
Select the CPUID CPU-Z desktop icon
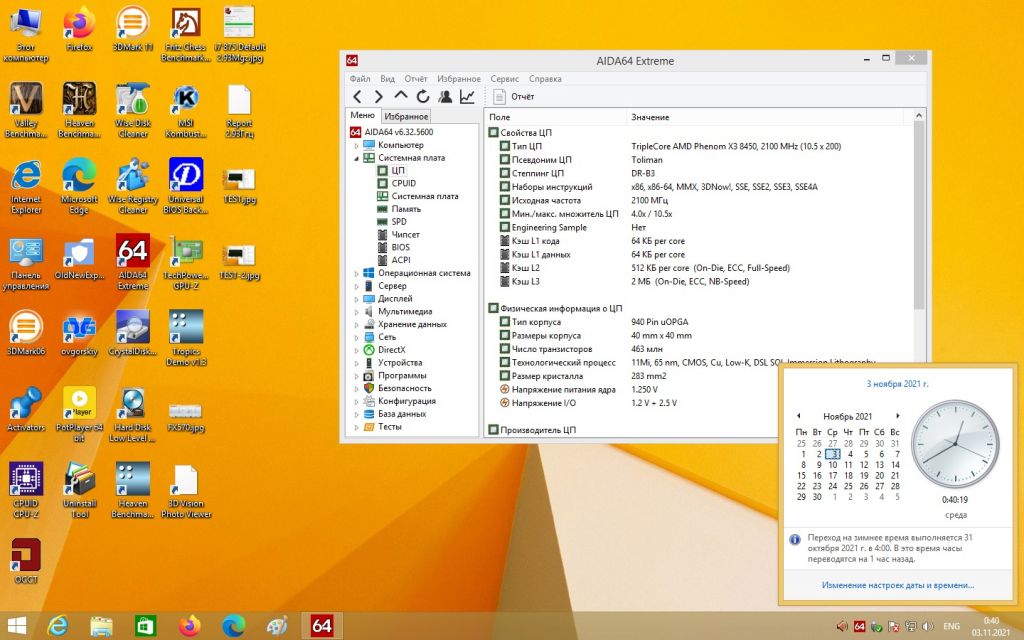click(25, 490)
